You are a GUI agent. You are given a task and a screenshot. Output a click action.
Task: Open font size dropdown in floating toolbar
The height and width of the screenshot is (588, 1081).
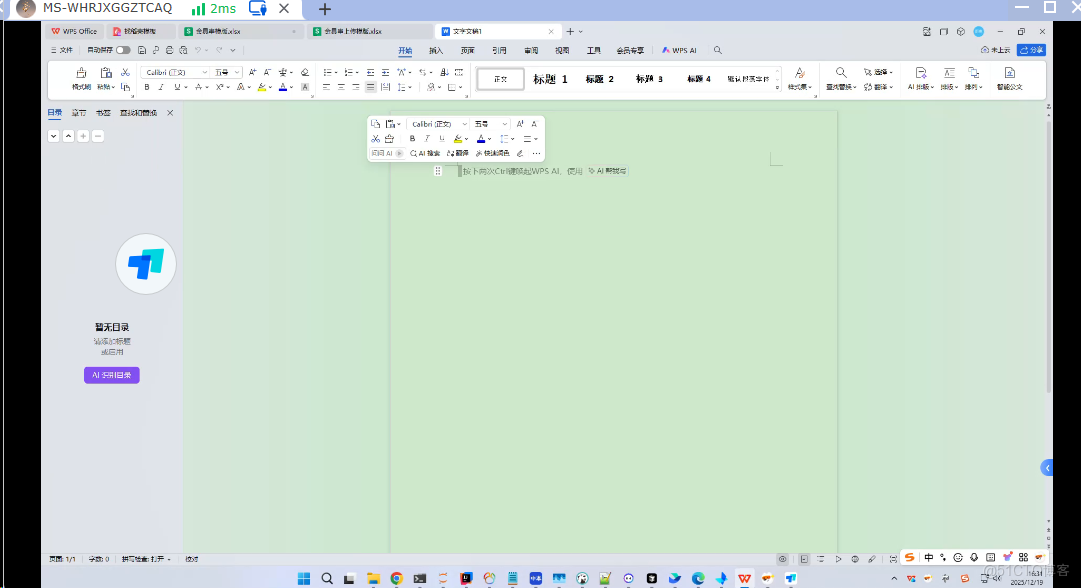pyautogui.click(x=505, y=124)
